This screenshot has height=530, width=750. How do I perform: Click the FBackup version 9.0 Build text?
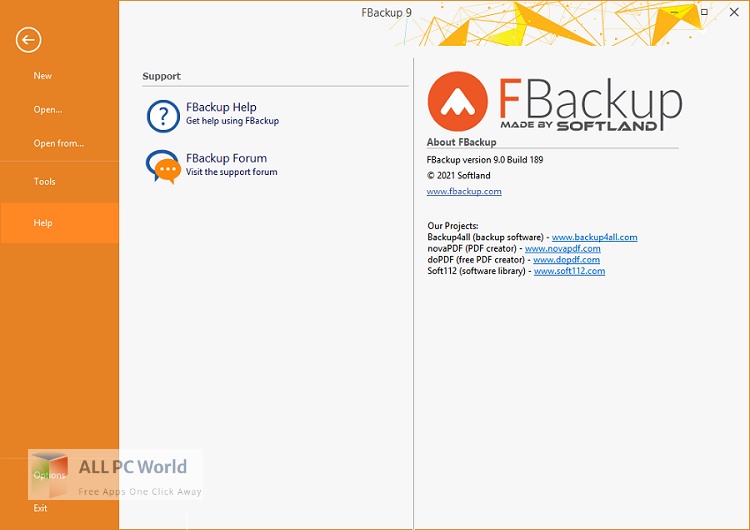pos(485,160)
